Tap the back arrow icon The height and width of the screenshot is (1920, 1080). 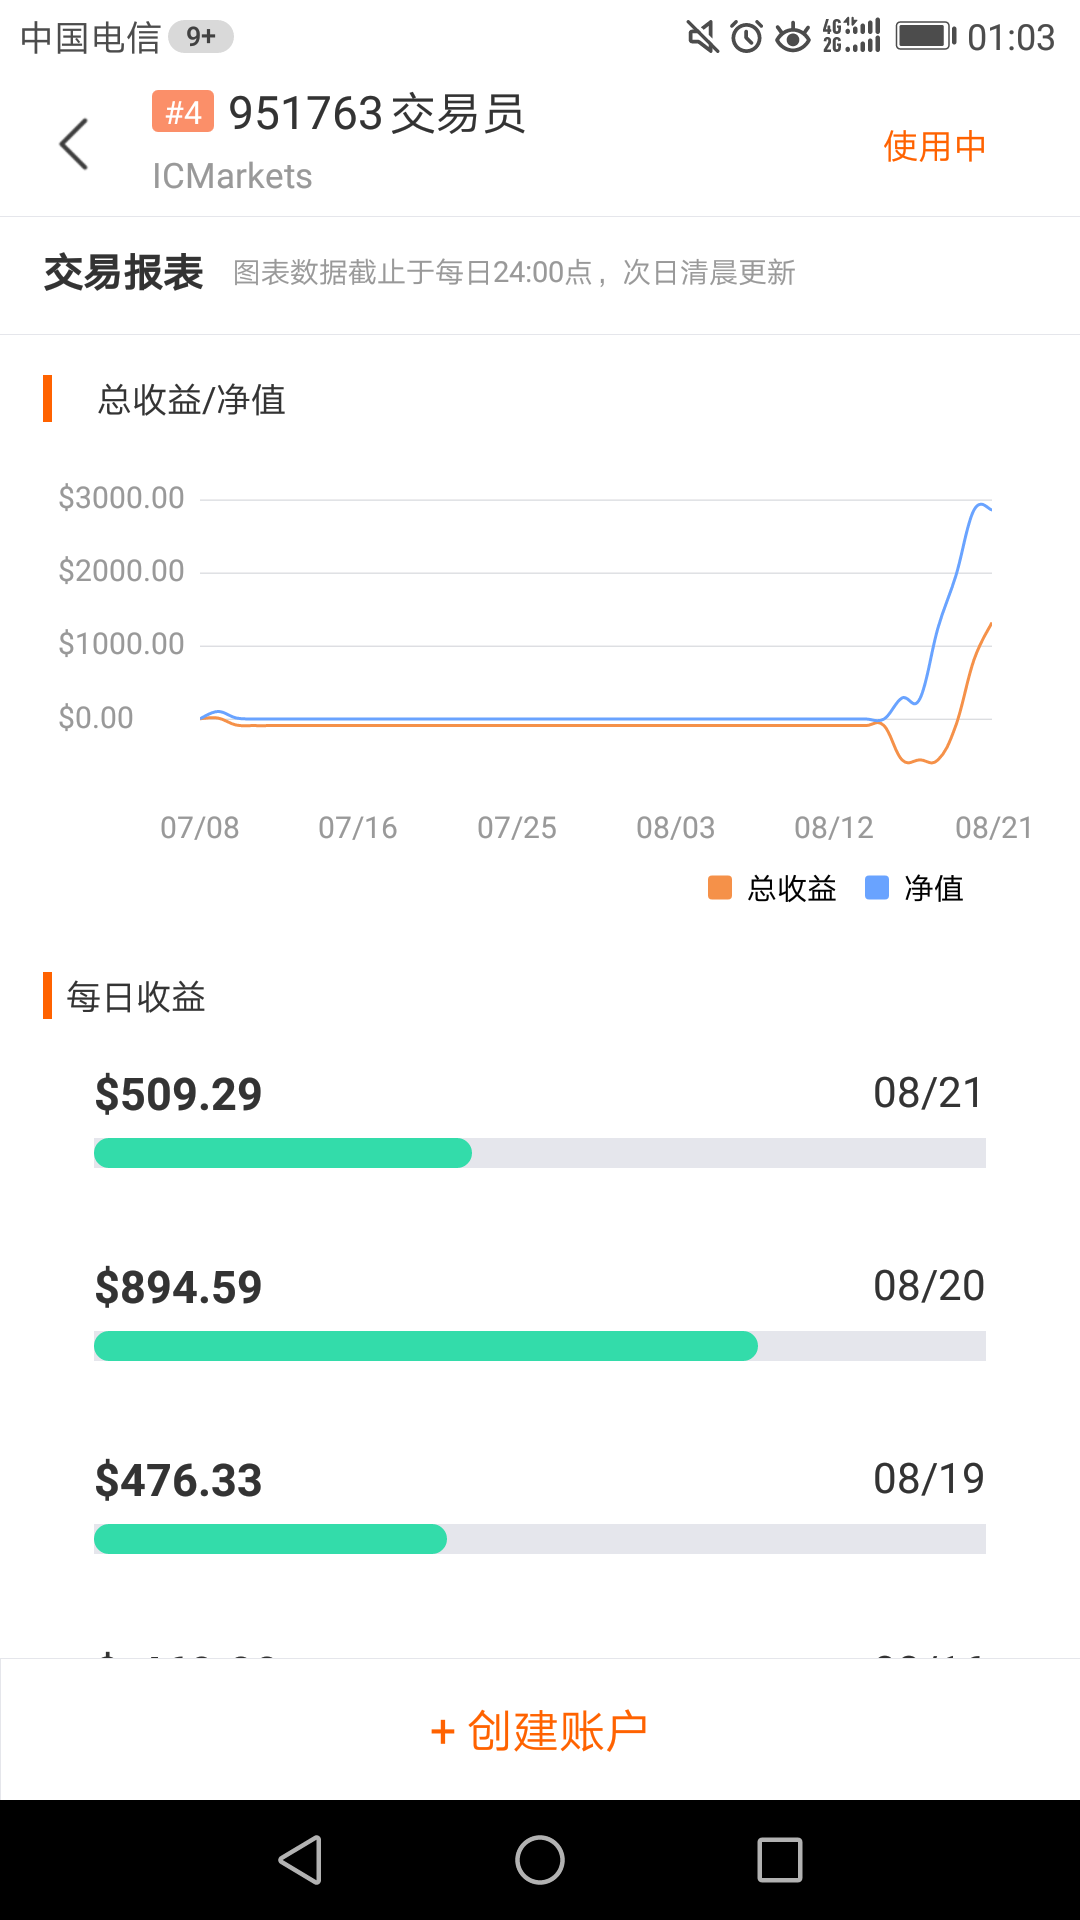pyautogui.click(x=75, y=145)
